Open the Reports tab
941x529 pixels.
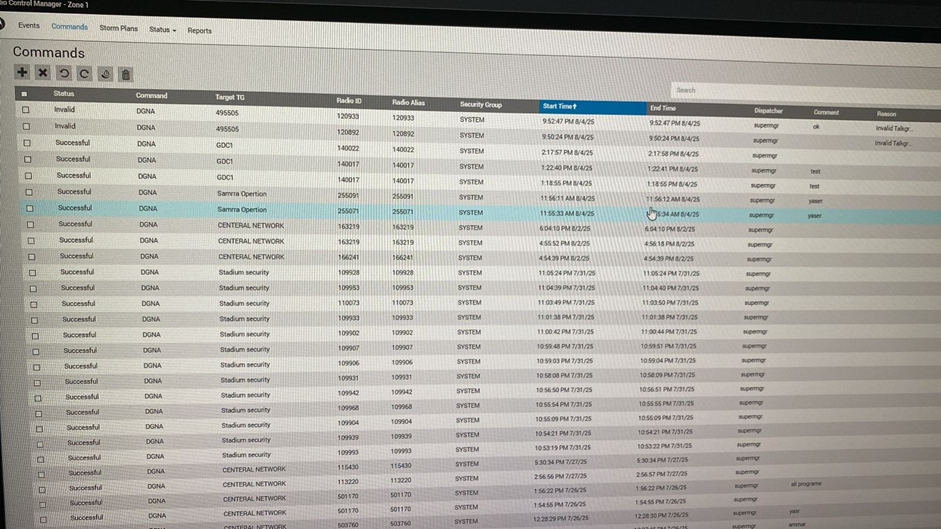coord(199,31)
